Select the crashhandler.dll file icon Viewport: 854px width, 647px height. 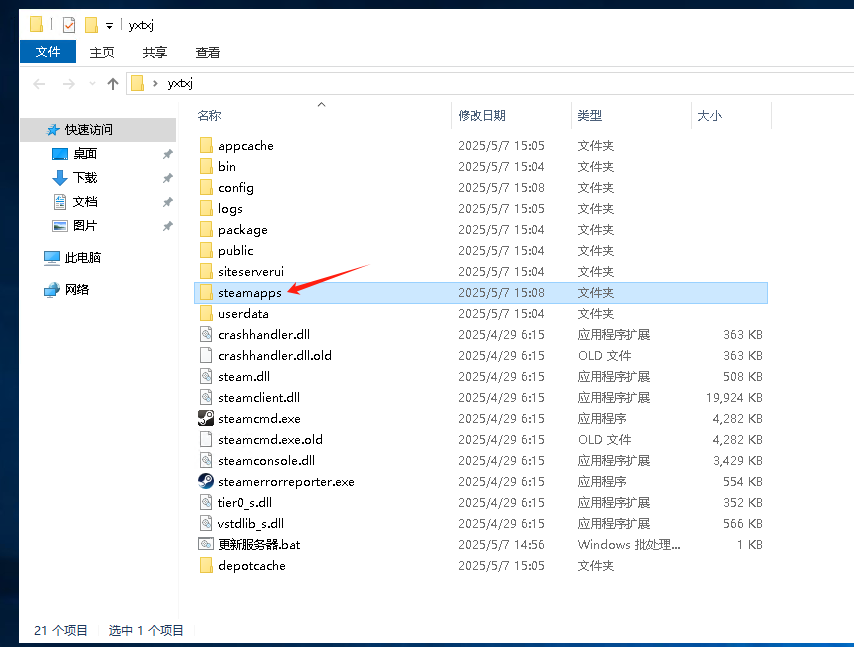click(206, 334)
